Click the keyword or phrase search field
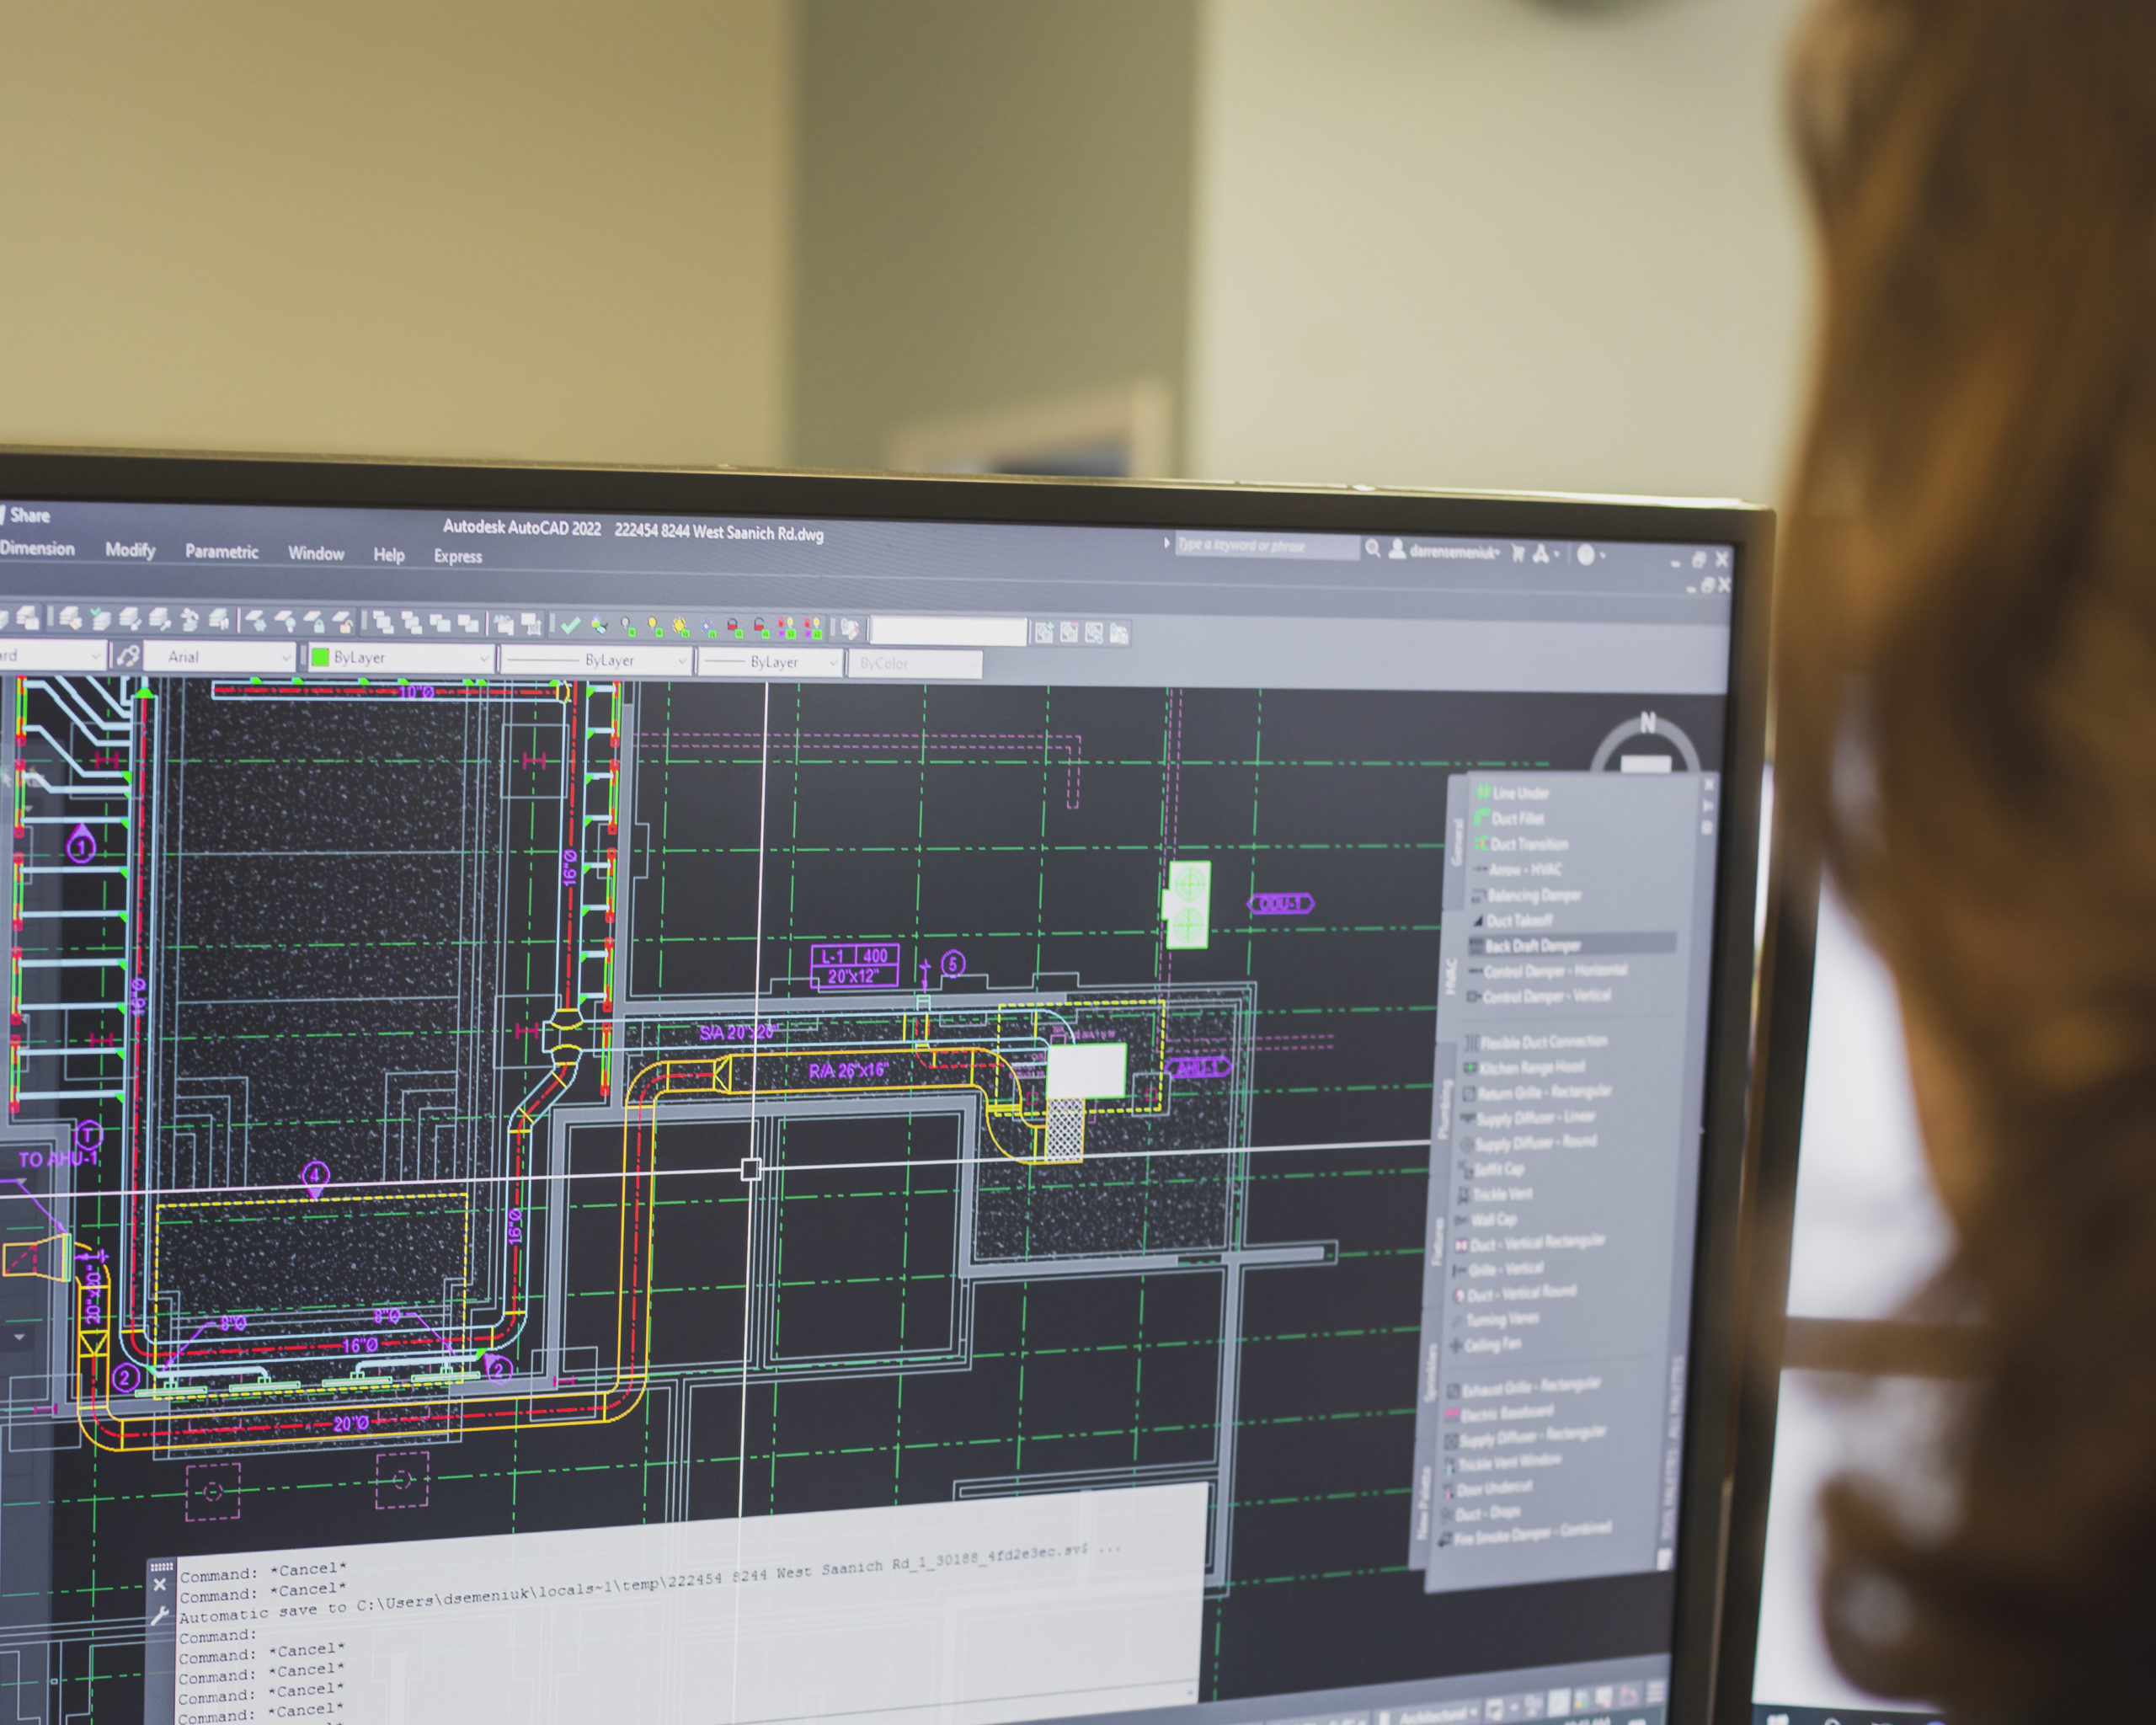2156x1725 pixels. [1267, 545]
